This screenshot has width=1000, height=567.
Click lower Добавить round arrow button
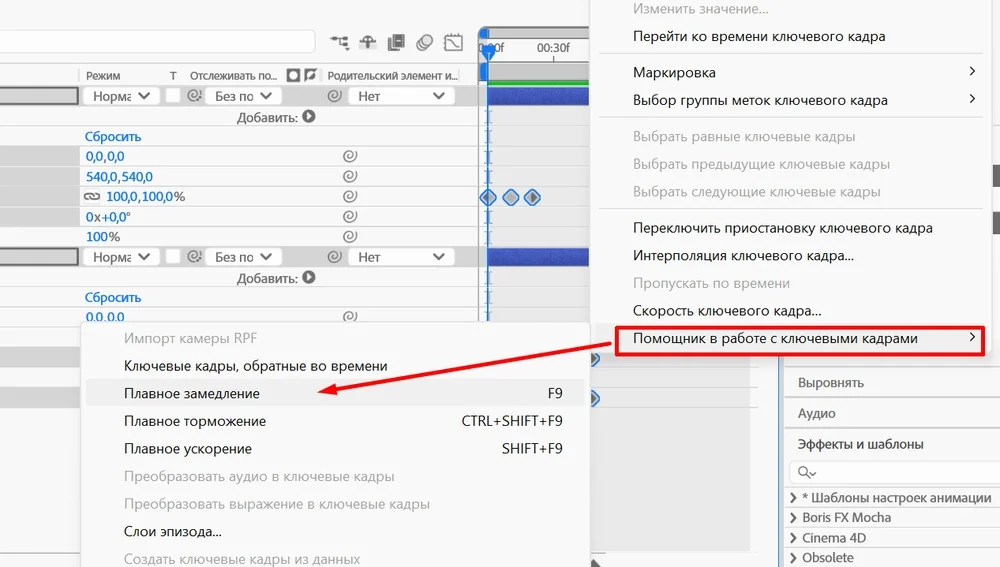[309, 277]
